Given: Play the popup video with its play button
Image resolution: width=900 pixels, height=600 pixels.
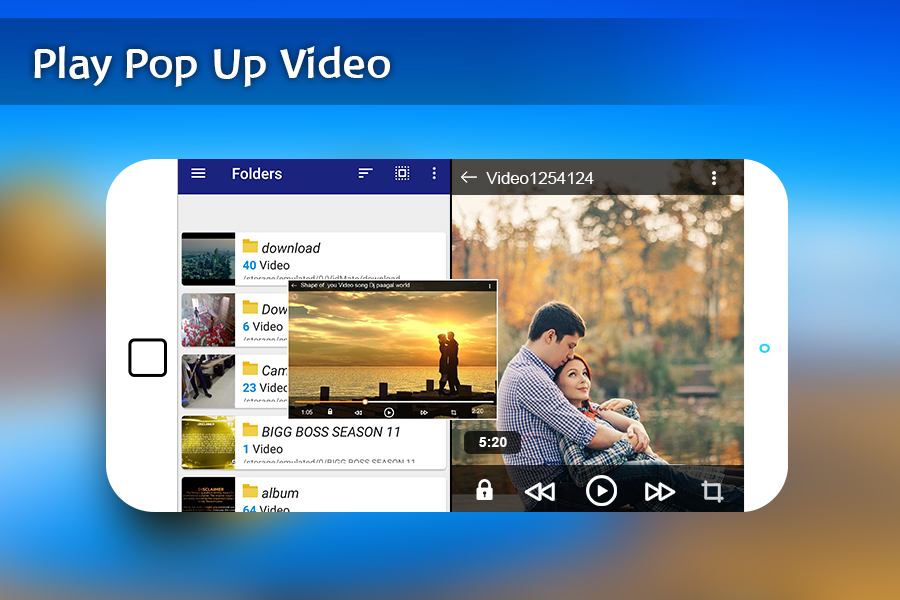Looking at the screenshot, I should tap(389, 412).
